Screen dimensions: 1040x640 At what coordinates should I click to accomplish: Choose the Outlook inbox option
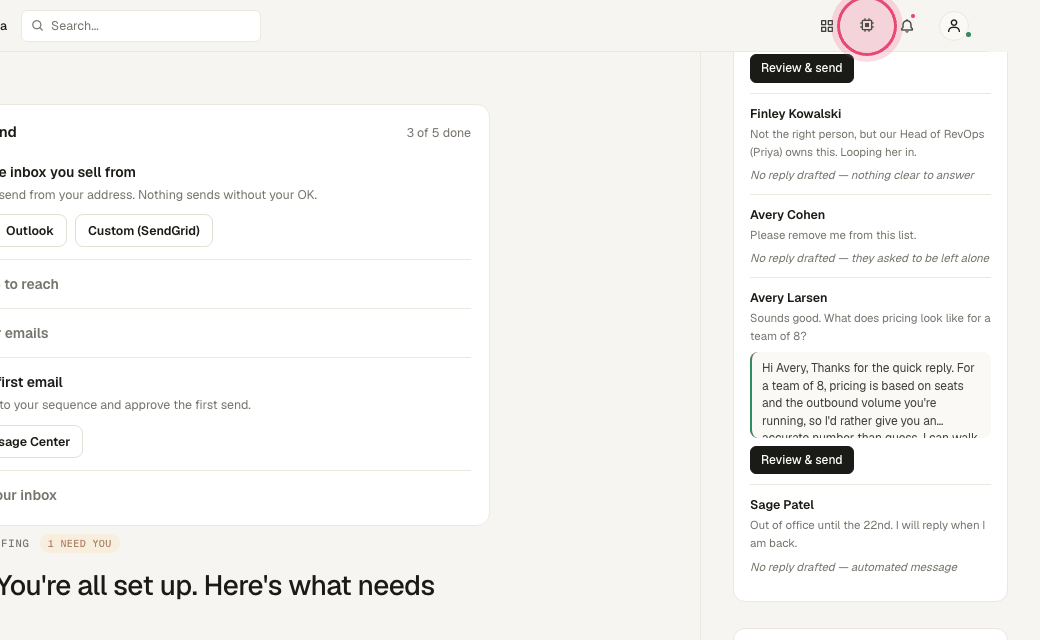tap(30, 231)
